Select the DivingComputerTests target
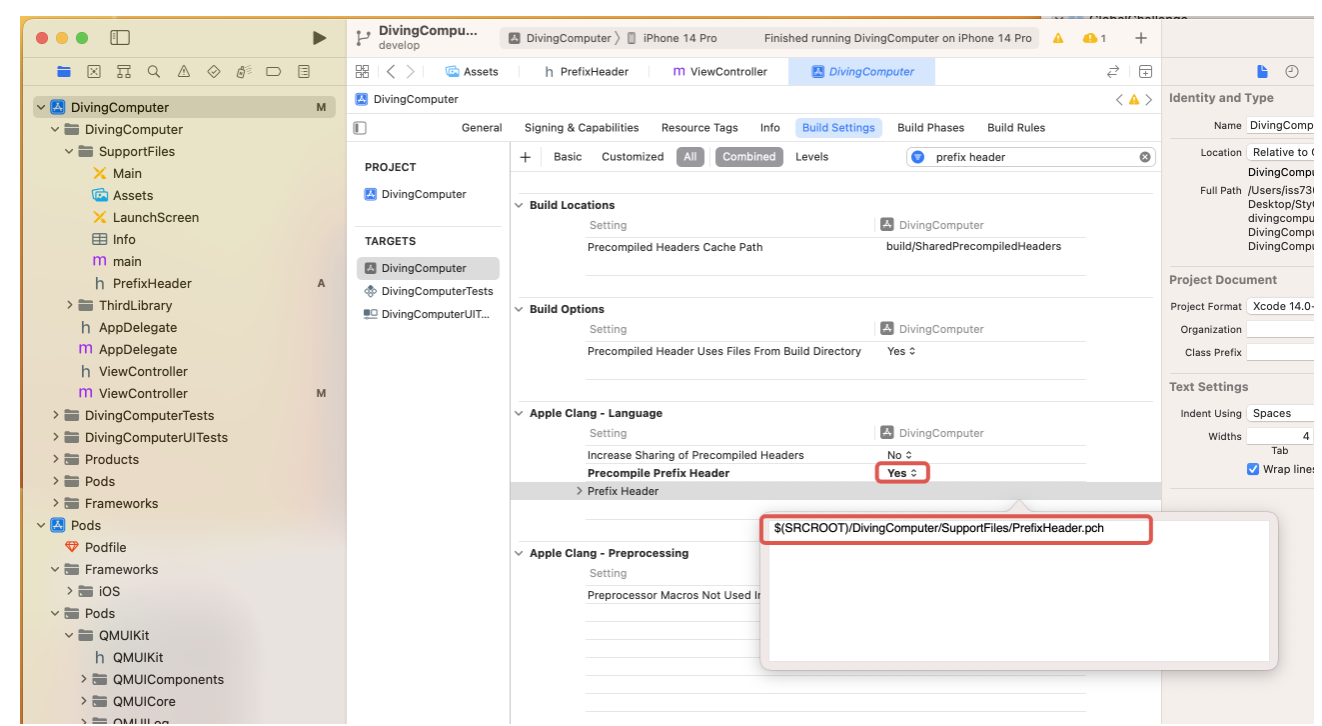Screen dimensions: 1322x726 tap(428, 291)
